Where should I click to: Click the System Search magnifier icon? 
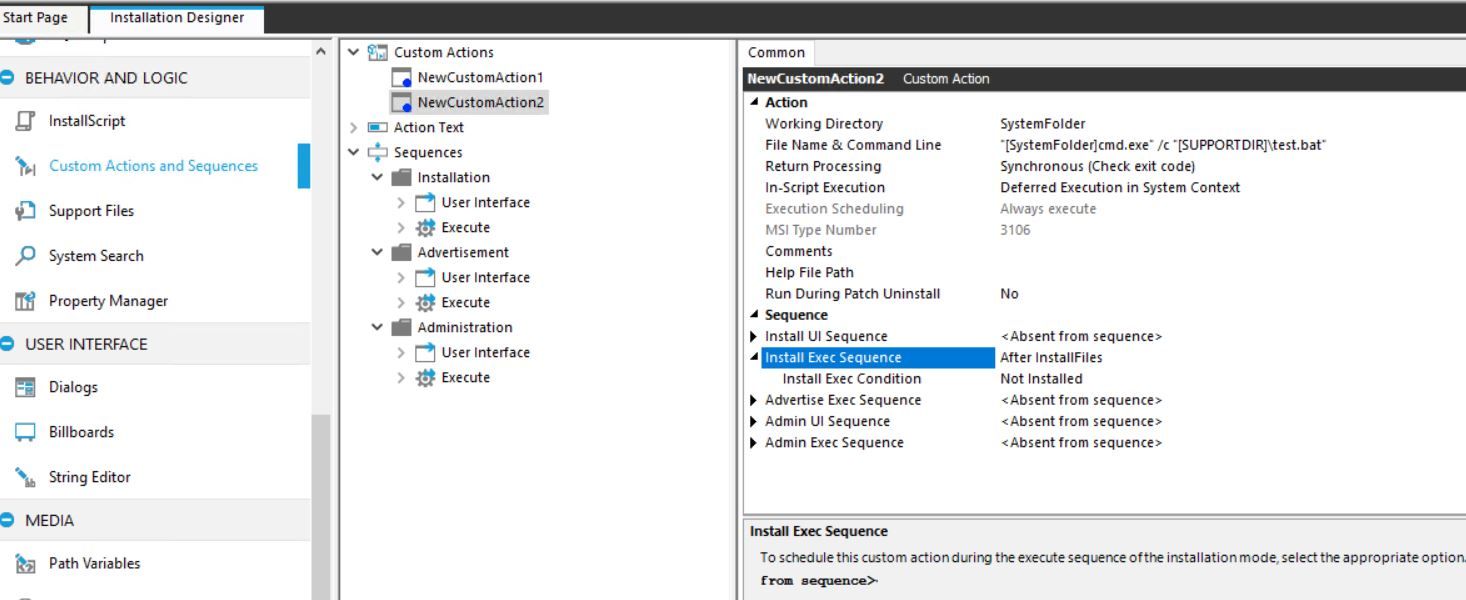26,256
